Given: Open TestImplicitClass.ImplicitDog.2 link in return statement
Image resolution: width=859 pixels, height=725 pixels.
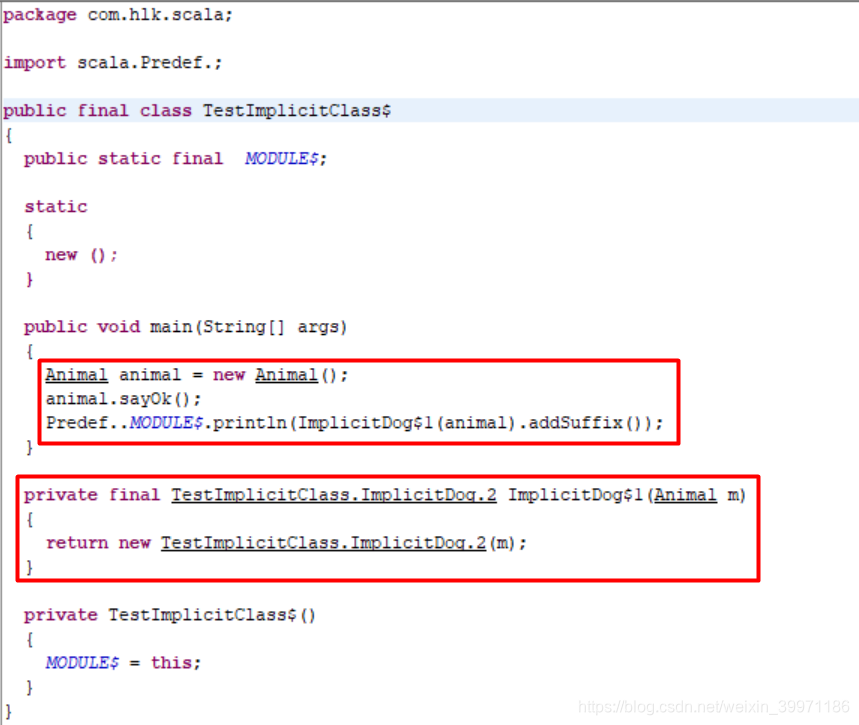Looking at the screenshot, I should point(323,543).
